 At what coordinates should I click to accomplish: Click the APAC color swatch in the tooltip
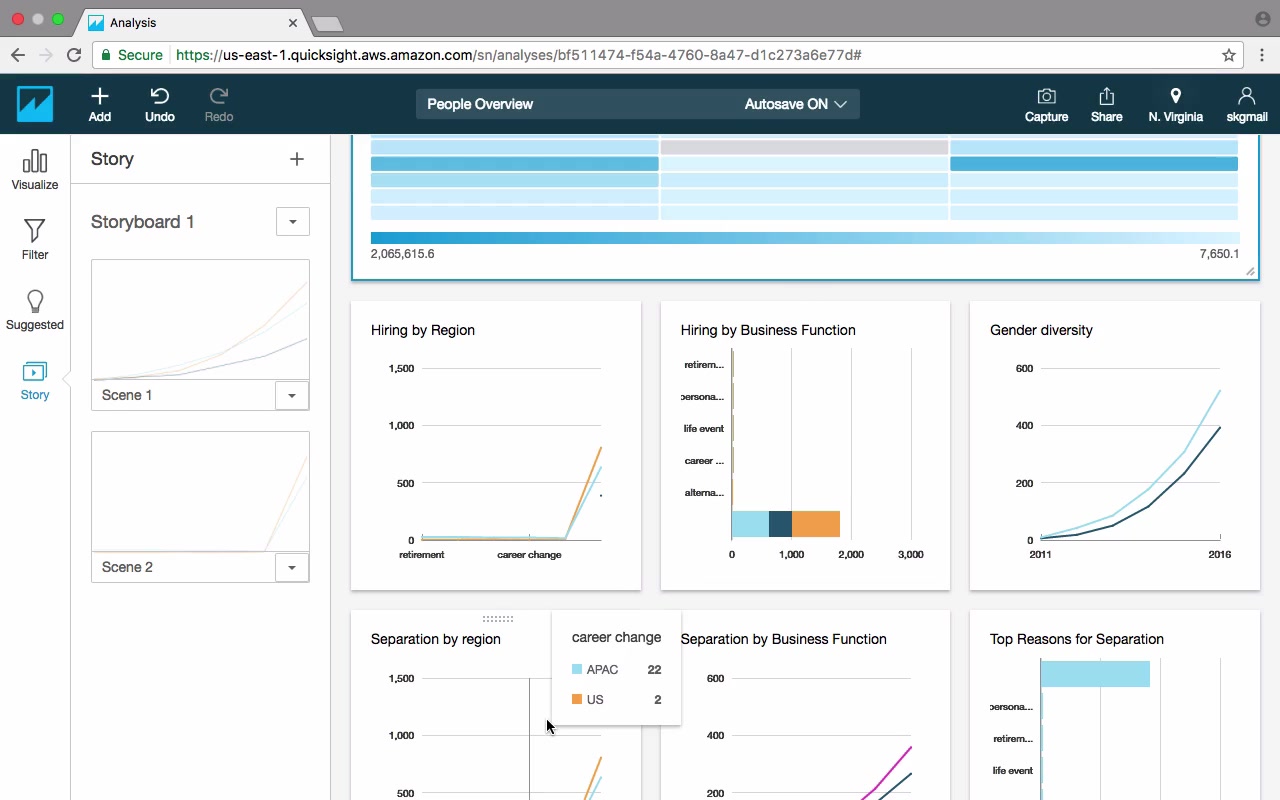pos(577,670)
